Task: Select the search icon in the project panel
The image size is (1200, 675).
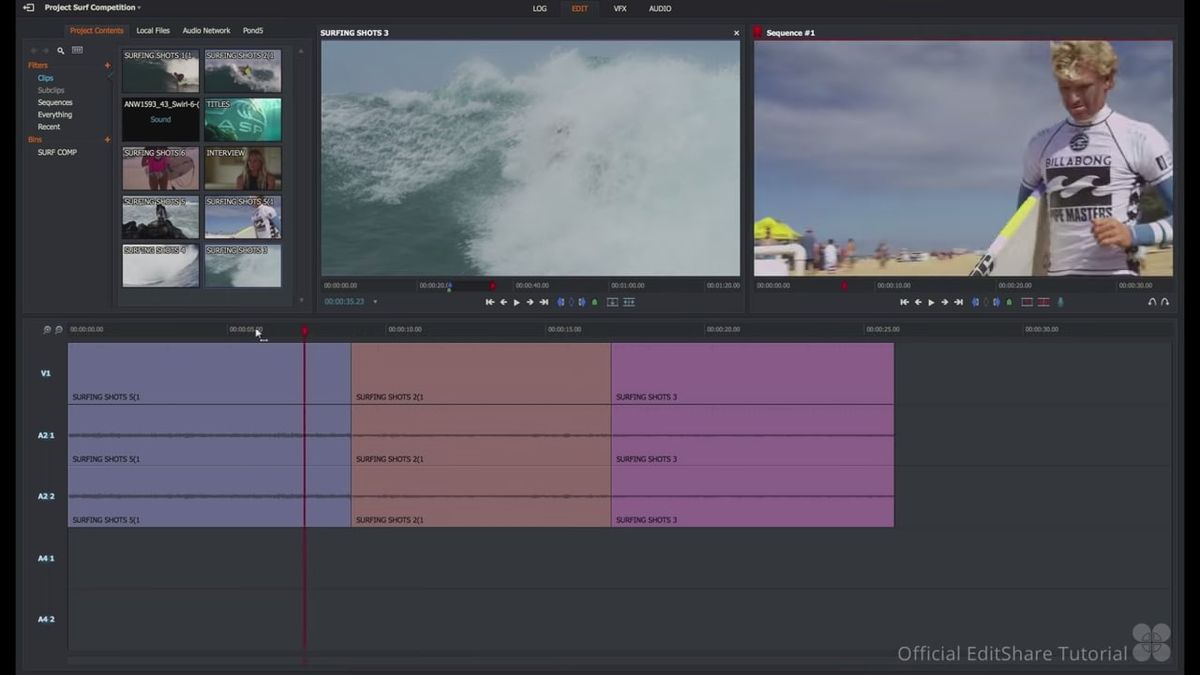Action: pos(61,49)
